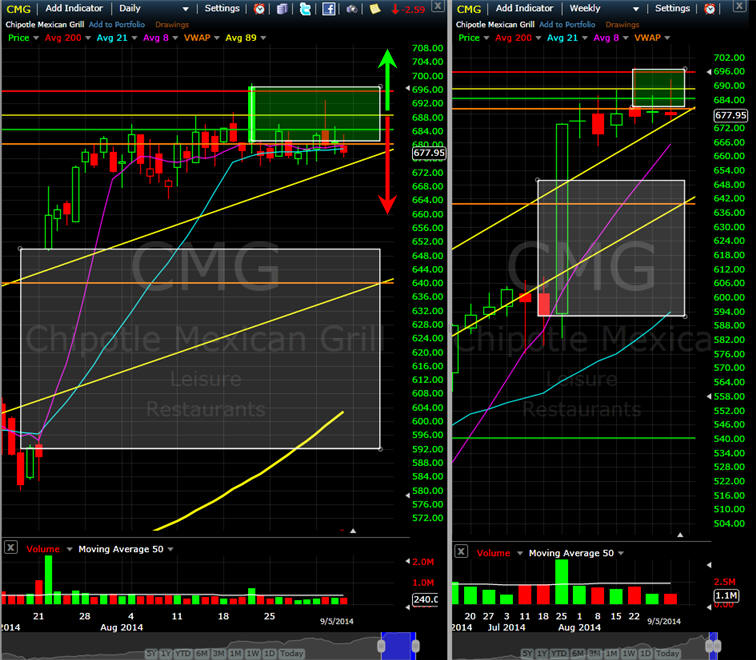Image resolution: width=756 pixels, height=660 pixels.
Task: Click Add Indicator on the daily chart
Action: 74,8
